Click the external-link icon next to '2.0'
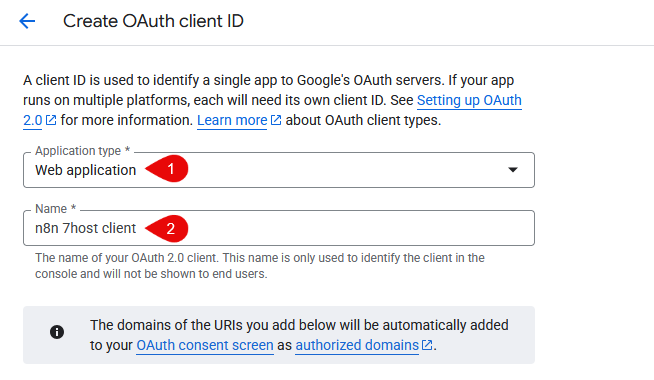Viewport: 654px width, 380px height. [51, 120]
